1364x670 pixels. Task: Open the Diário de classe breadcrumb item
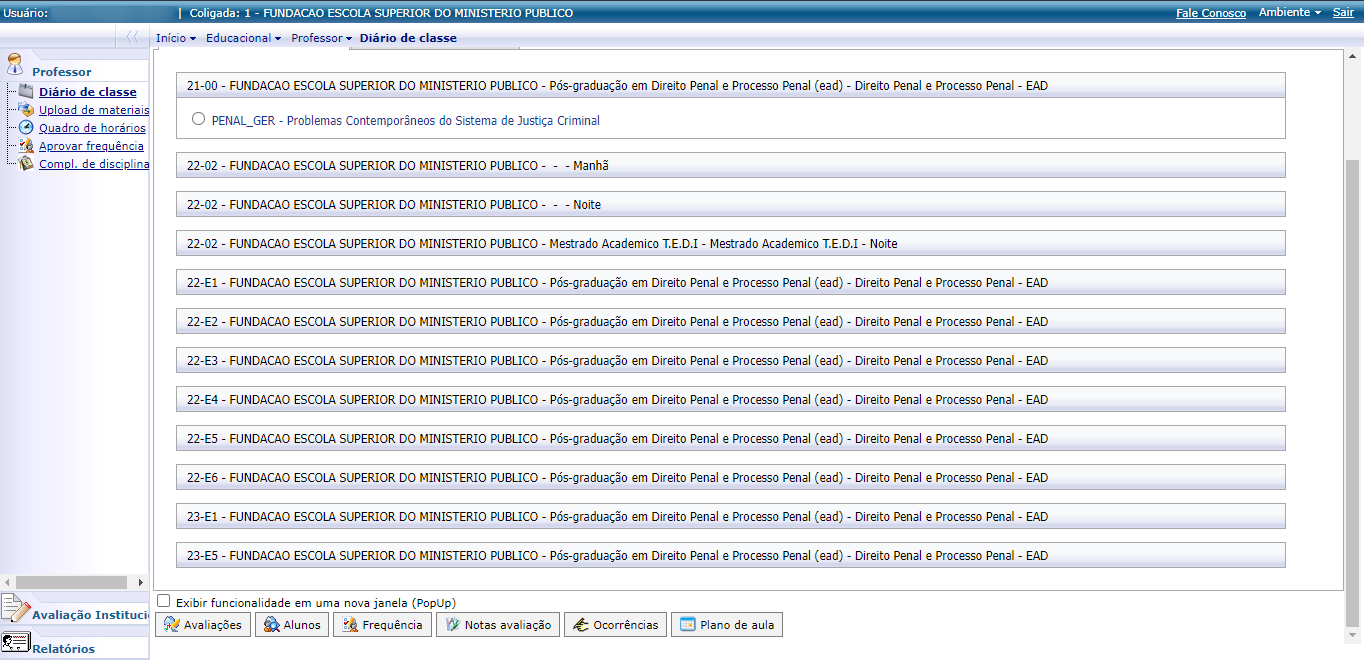[x=408, y=38]
